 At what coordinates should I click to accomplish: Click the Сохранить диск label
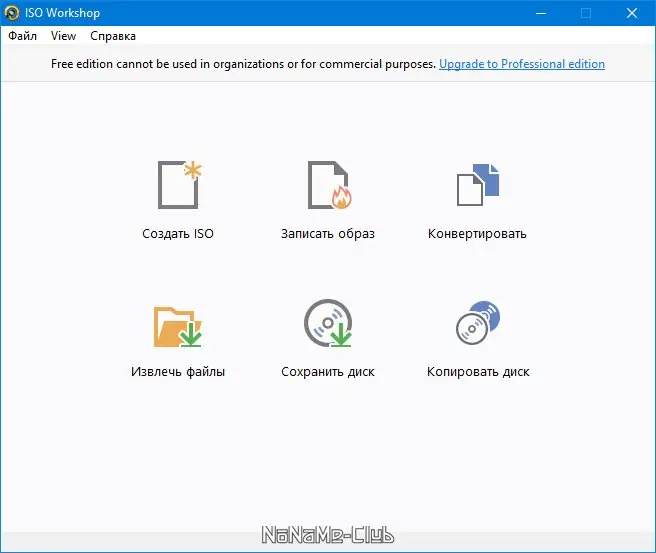pos(328,371)
